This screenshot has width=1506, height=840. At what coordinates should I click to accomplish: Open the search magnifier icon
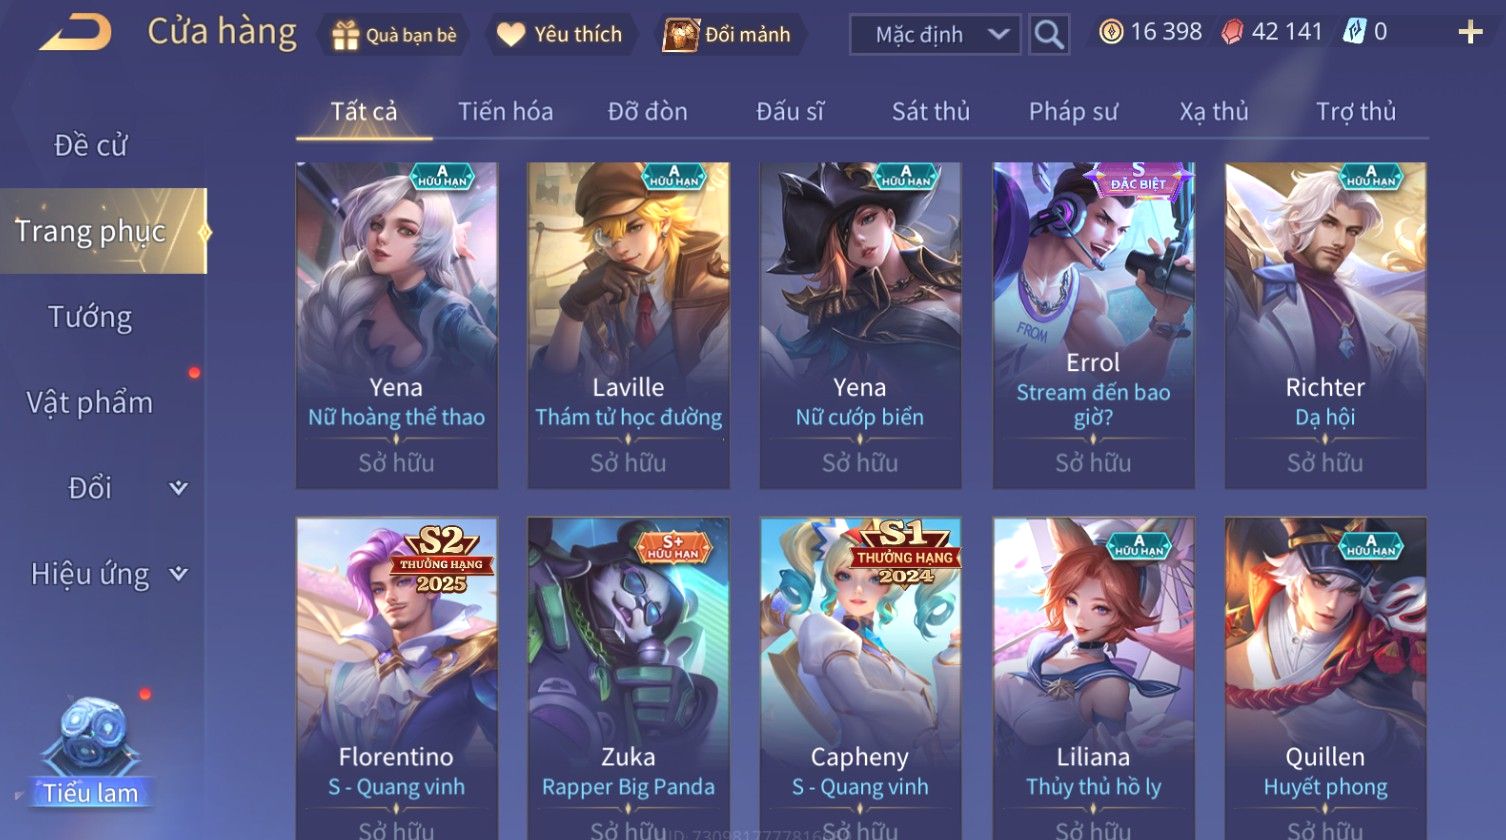(x=1048, y=35)
